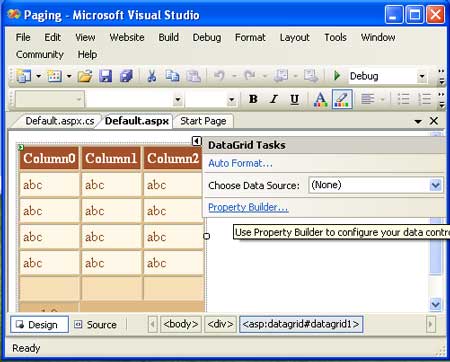Open the Community menu

40,54
